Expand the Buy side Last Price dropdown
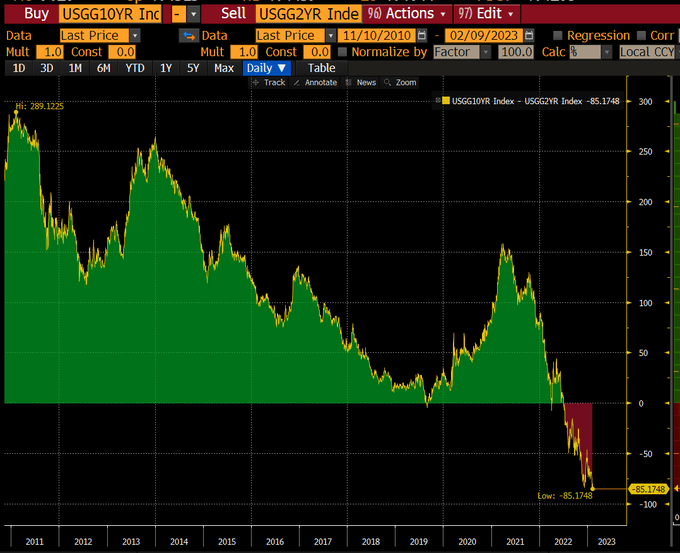 coord(135,36)
